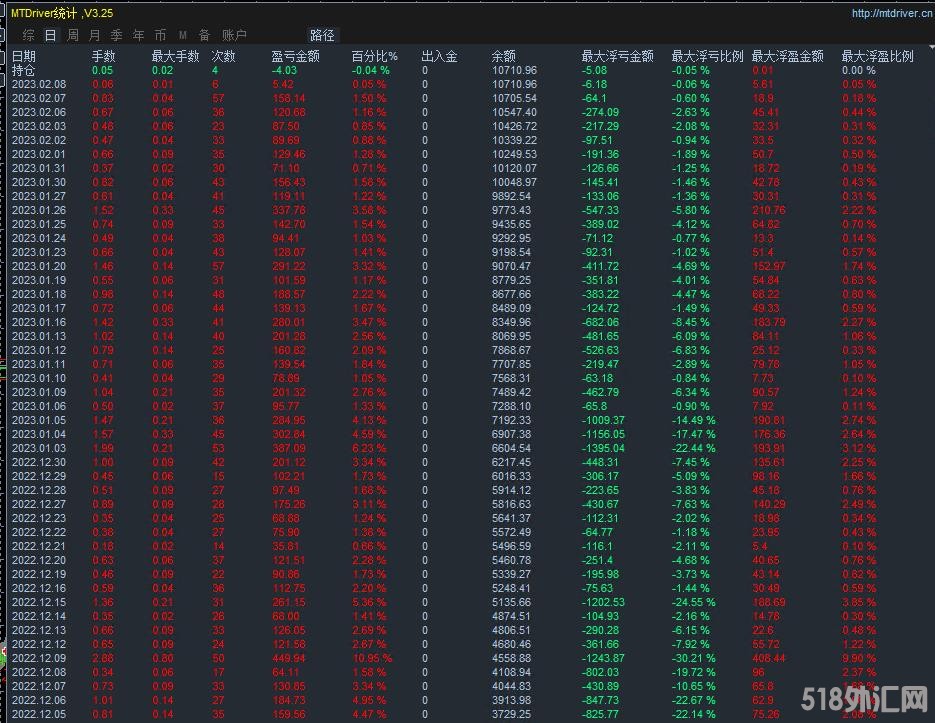Click position floating loss -5.08
This screenshot has height=723, width=935.
(595, 70)
